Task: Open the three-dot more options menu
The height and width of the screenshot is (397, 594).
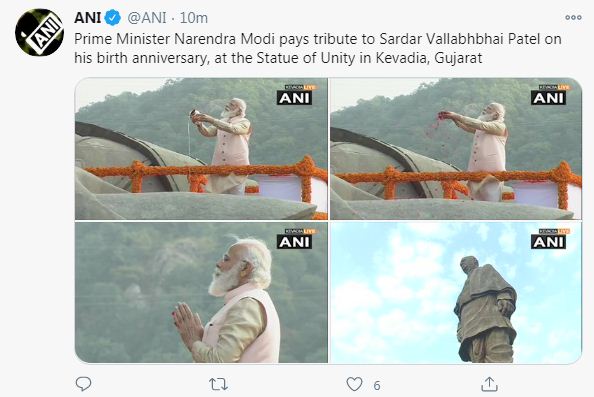Action: pyautogui.click(x=573, y=17)
